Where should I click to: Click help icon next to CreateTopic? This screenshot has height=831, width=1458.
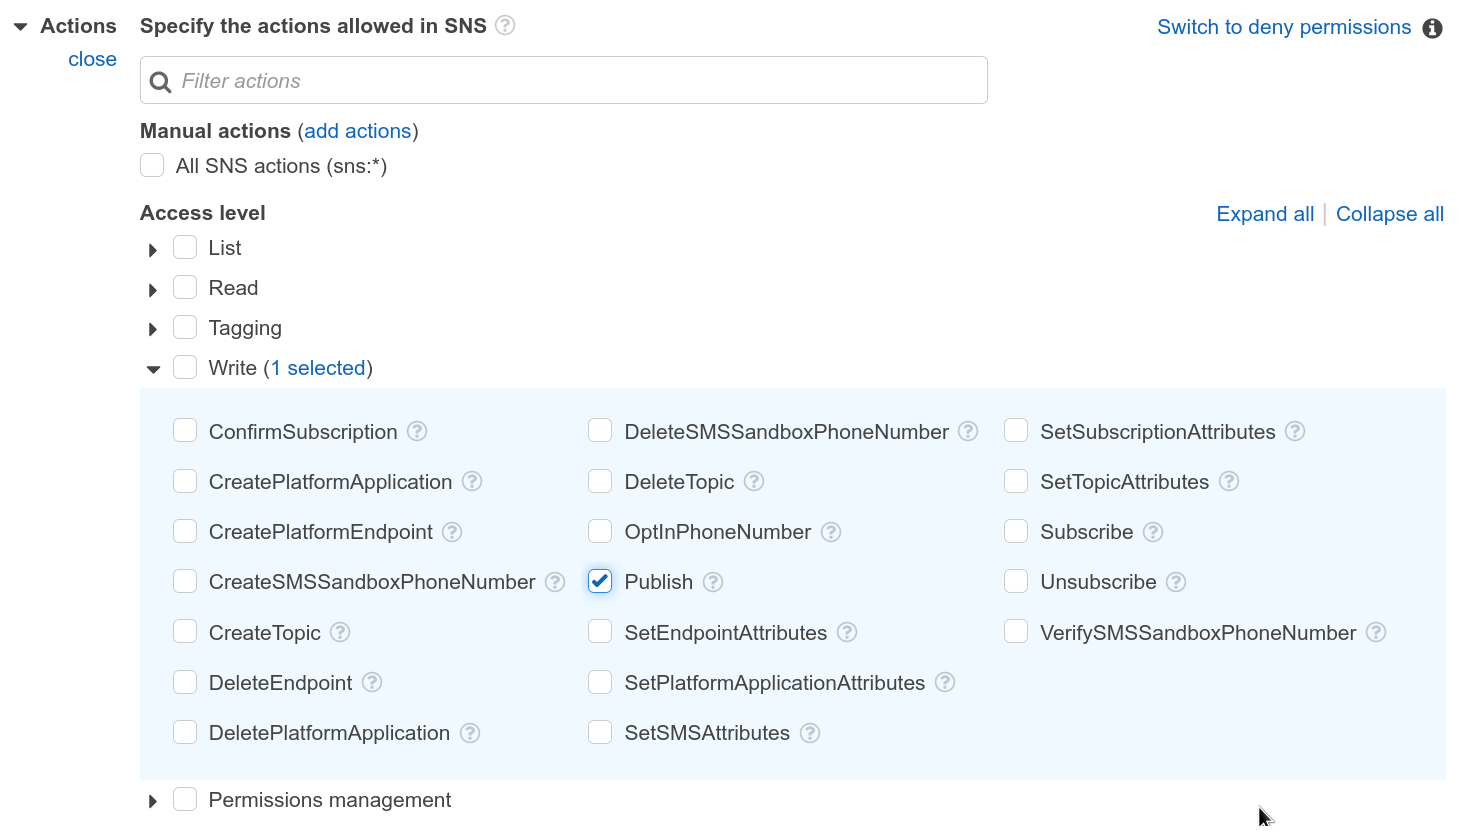click(x=340, y=632)
